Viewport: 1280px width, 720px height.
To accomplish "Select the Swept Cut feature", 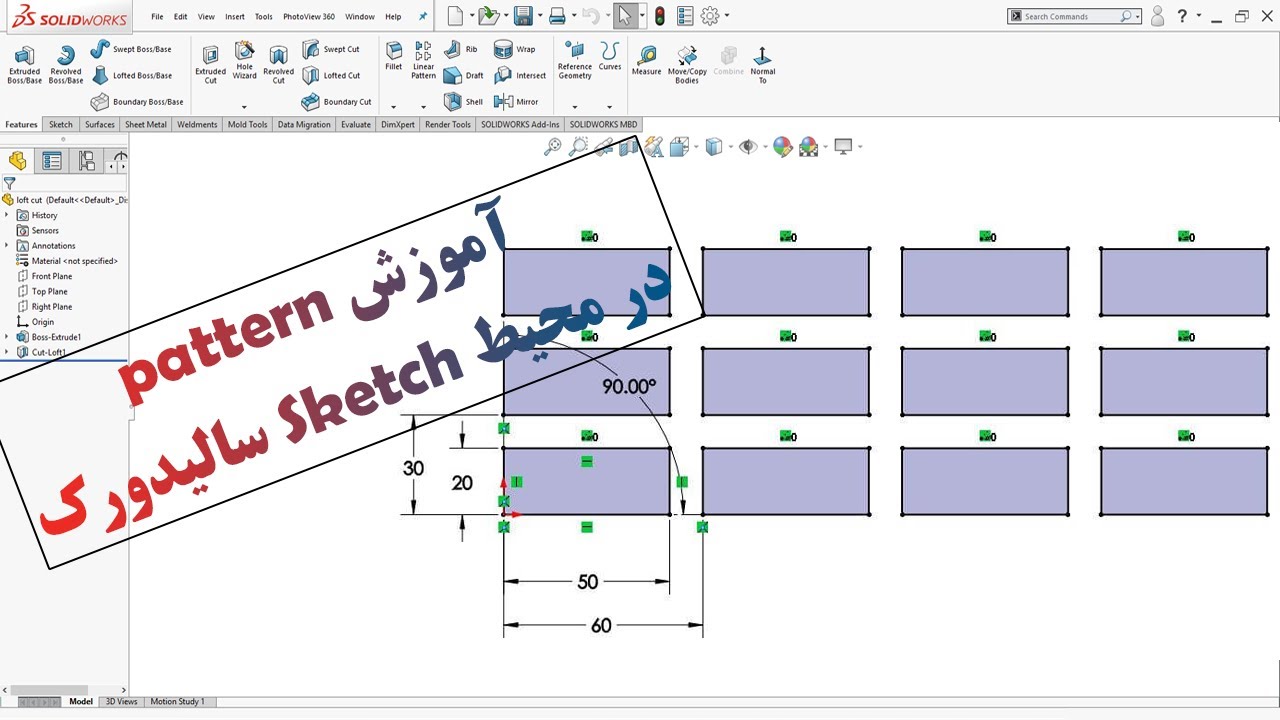I will [331, 49].
